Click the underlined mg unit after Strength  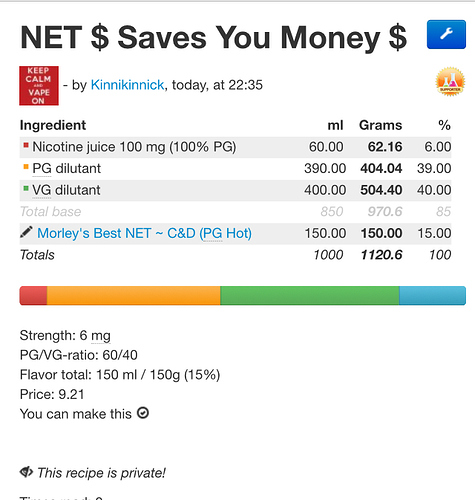click(x=101, y=336)
